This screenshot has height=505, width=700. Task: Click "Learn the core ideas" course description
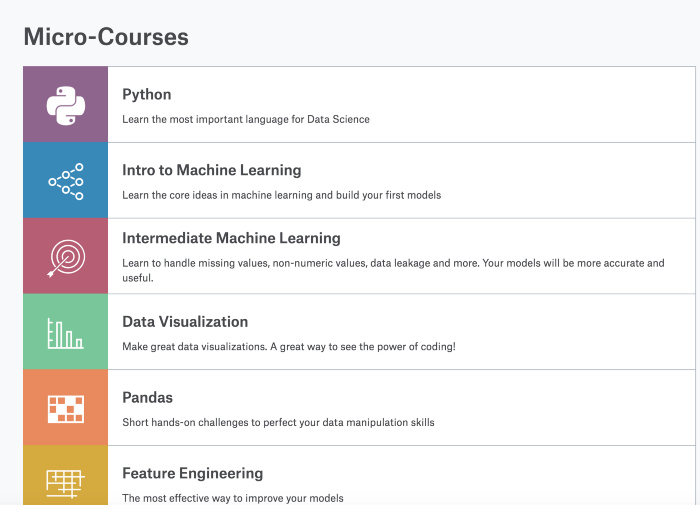tap(281, 195)
